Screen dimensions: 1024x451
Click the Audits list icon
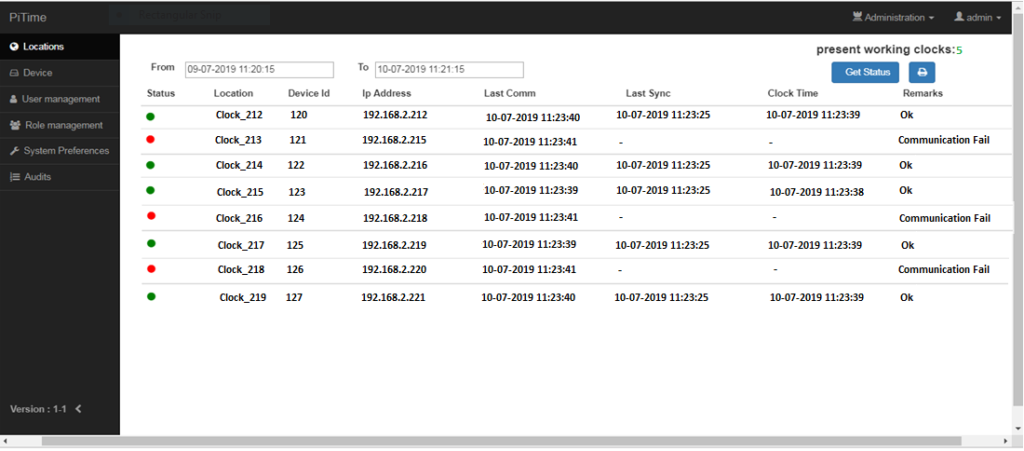[14, 177]
